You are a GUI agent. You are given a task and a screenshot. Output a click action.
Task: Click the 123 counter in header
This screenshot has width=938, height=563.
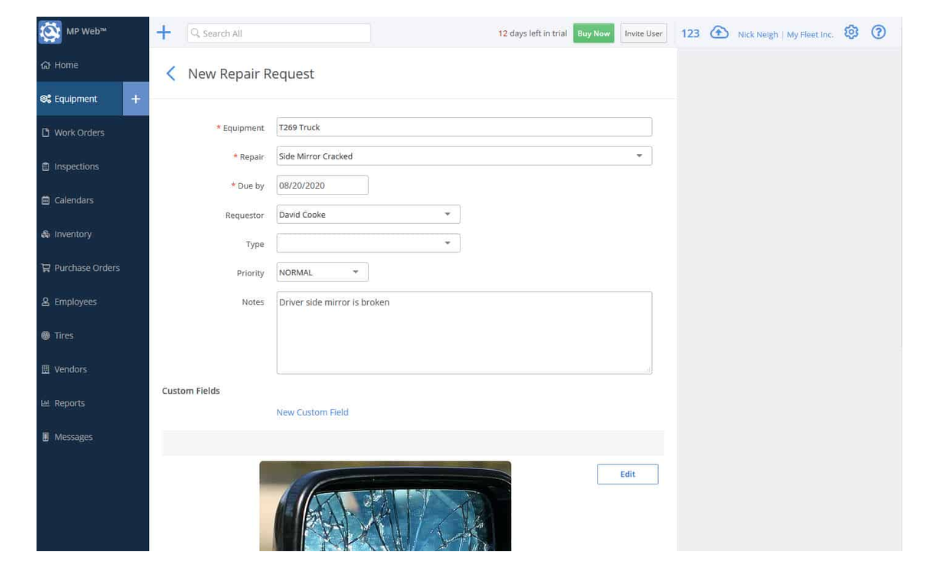pos(690,34)
